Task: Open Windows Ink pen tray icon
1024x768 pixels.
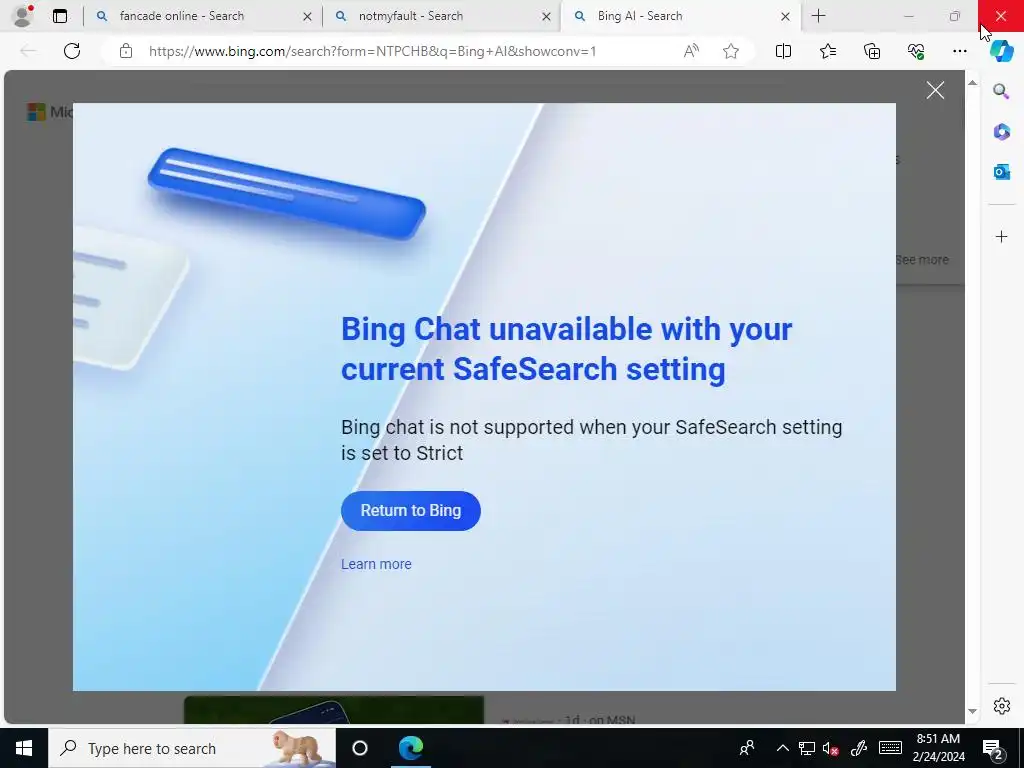Action: [x=858, y=748]
